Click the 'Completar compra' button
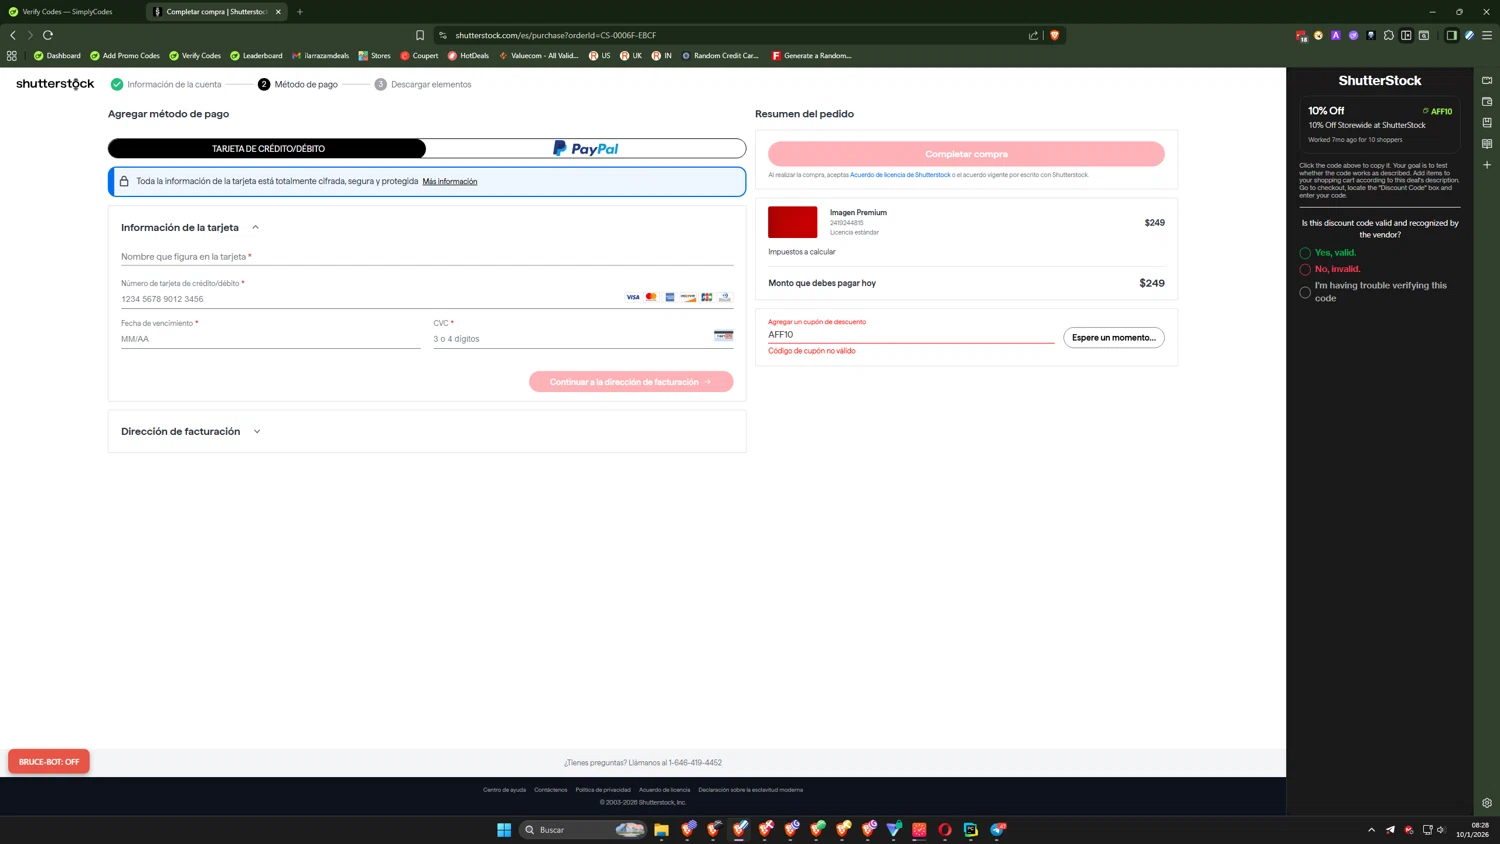 [966, 154]
